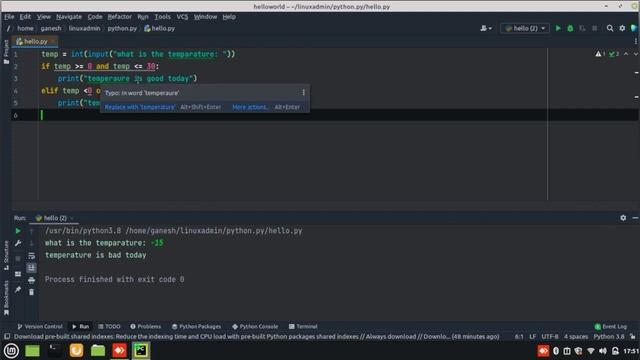Image resolution: width=640 pixels, height=360 pixels.
Task: Click the 6:1 line column indicator
Action: pyautogui.click(x=519, y=337)
